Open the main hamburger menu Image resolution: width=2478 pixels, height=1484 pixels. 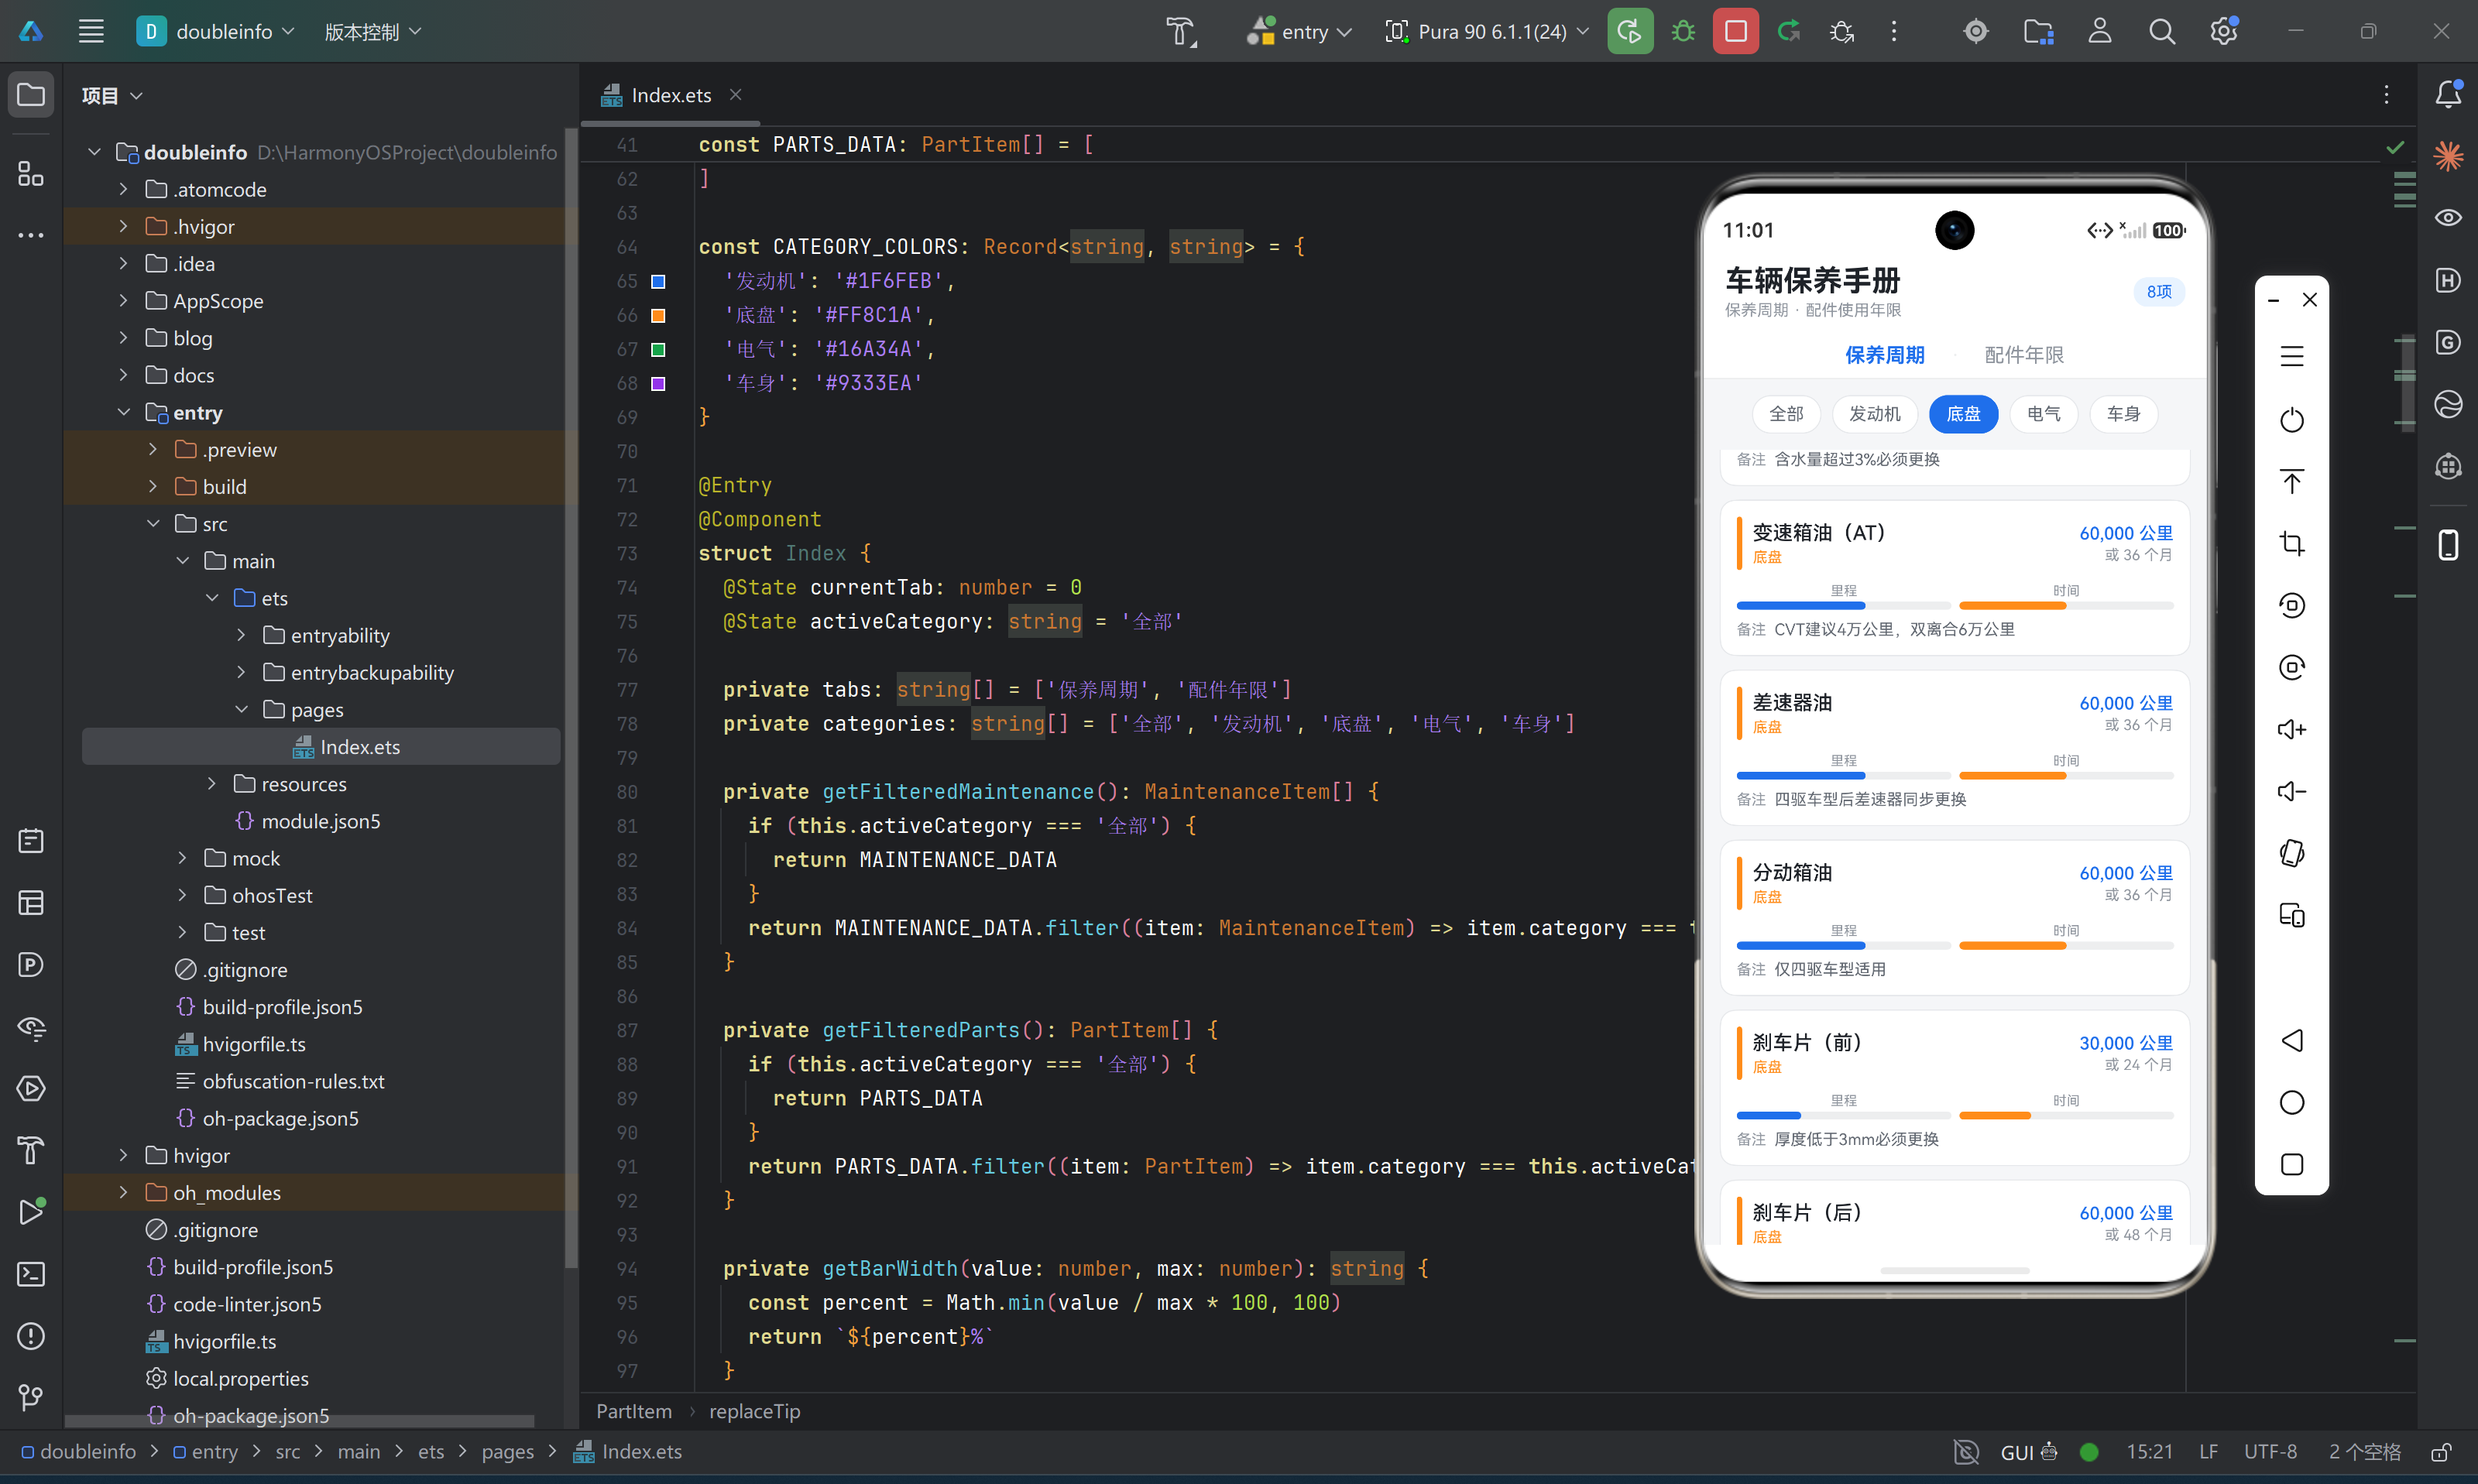point(91,31)
